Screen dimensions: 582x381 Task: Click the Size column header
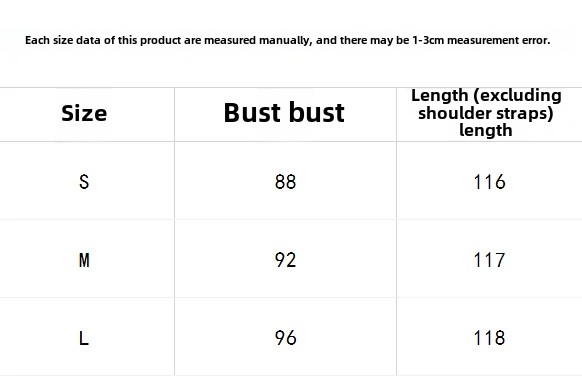point(84,113)
